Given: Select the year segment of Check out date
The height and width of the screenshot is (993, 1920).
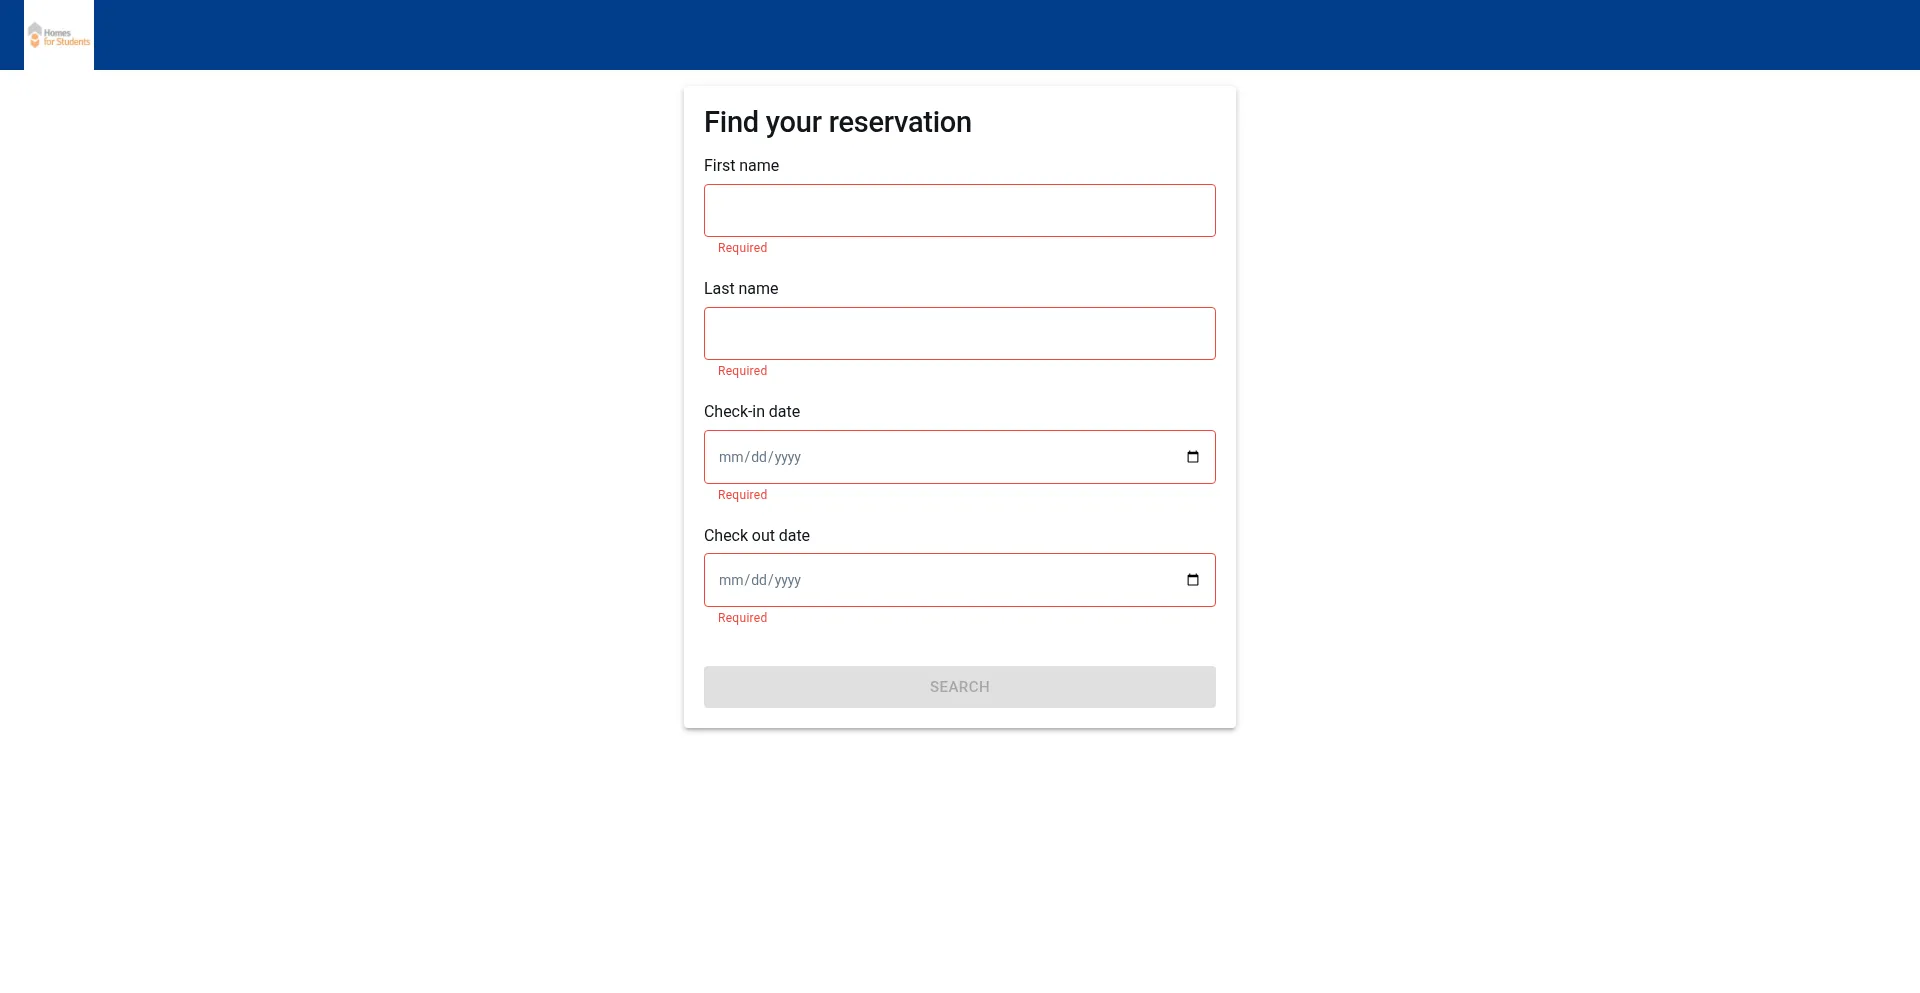Looking at the screenshot, I should pyautogui.click(x=788, y=580).
